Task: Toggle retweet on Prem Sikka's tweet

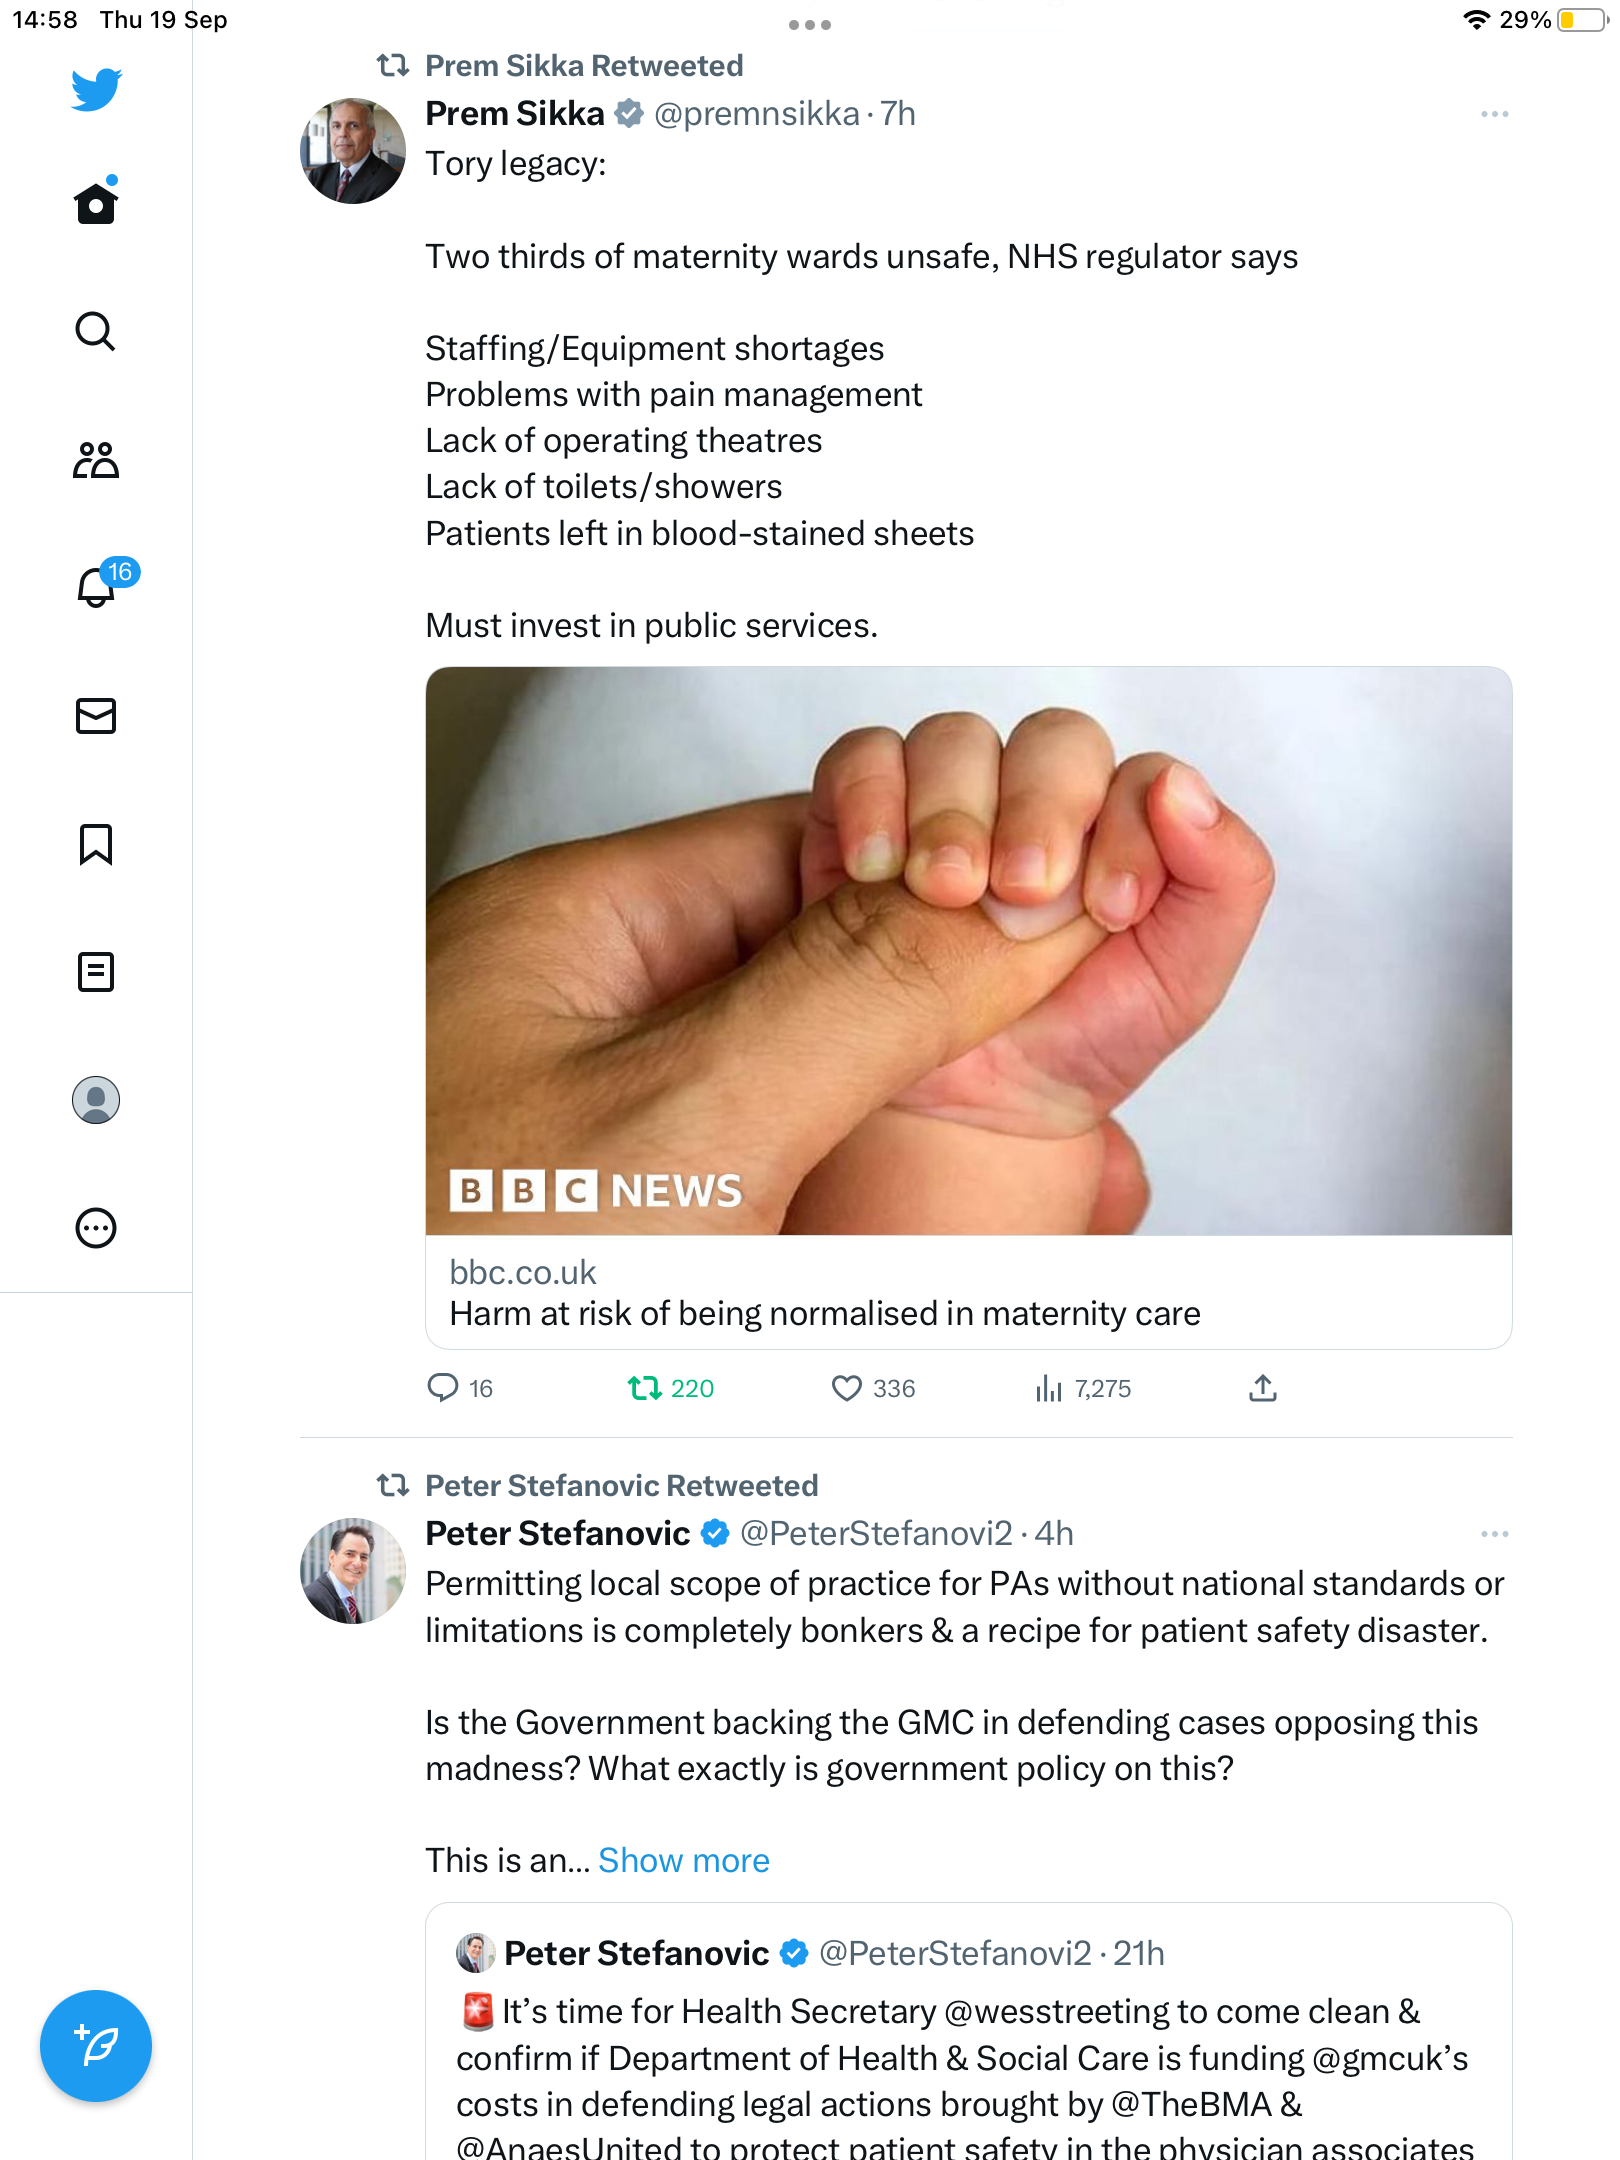Action: click(x=645, y=1388)
